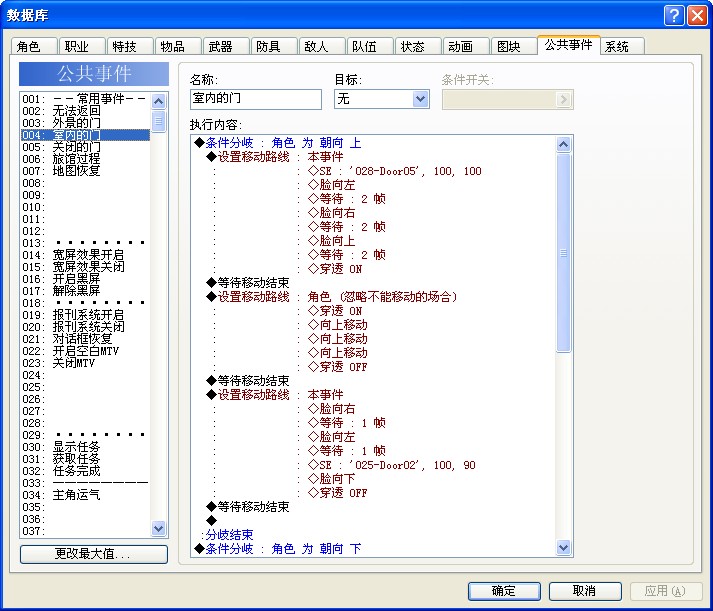Click the help question mark icon
The width and height of the screenshot is (713, 611).
674,15
